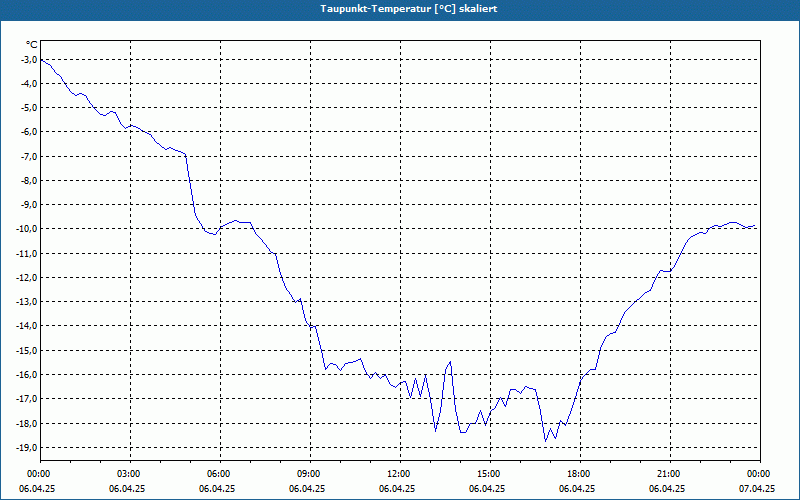Click the -16,0 y-axis label
The height and width of the screenshot is (500, 800).
(27, 374)
